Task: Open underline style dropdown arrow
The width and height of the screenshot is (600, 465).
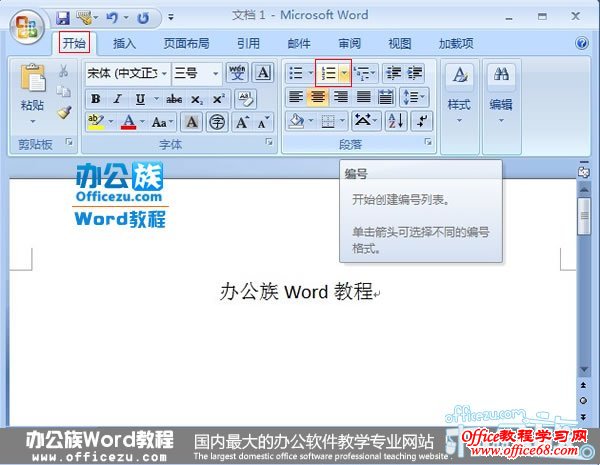Action: coord(156,99)
